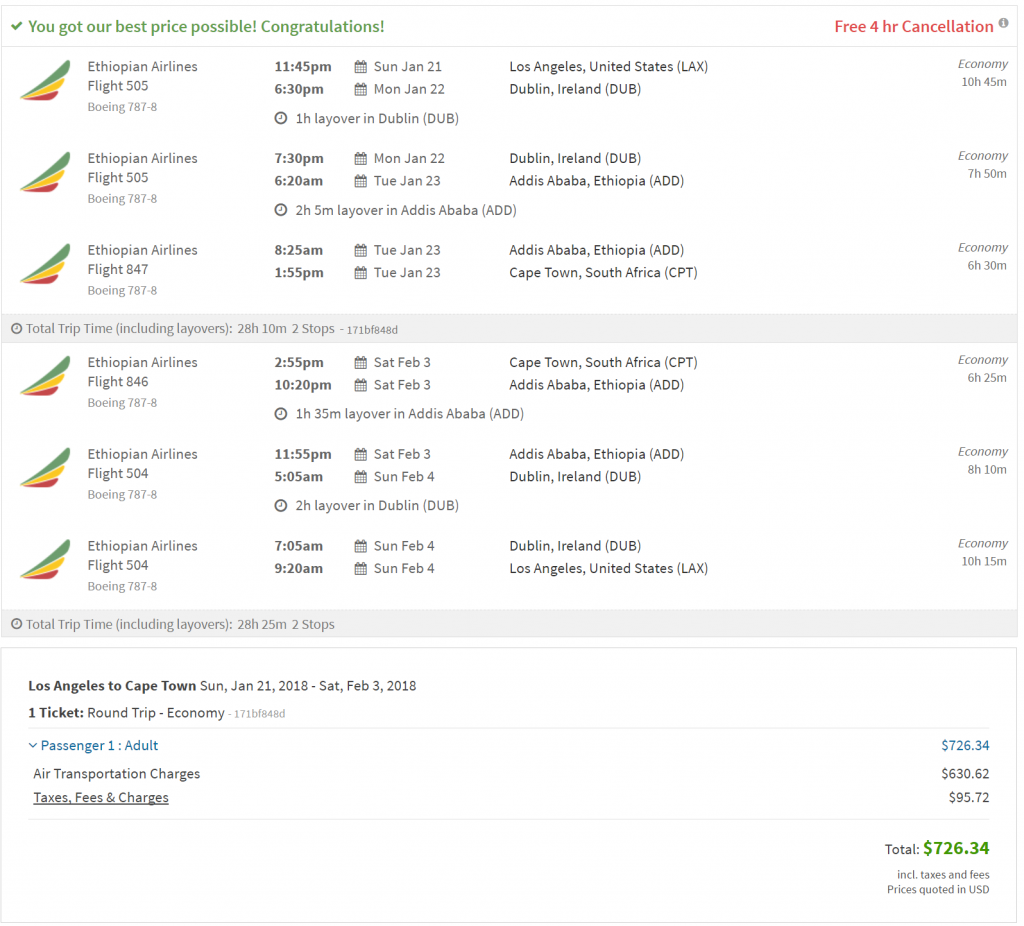Click the 1h 35m layover in Addis Ababa text
Screen dimensions: 1024x926
(x=409, y=414)
